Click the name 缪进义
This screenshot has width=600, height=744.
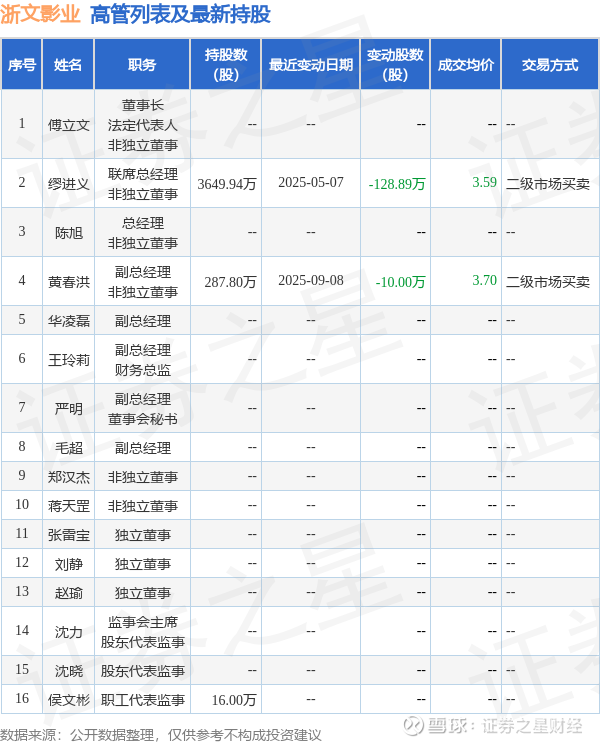point(69,184)
